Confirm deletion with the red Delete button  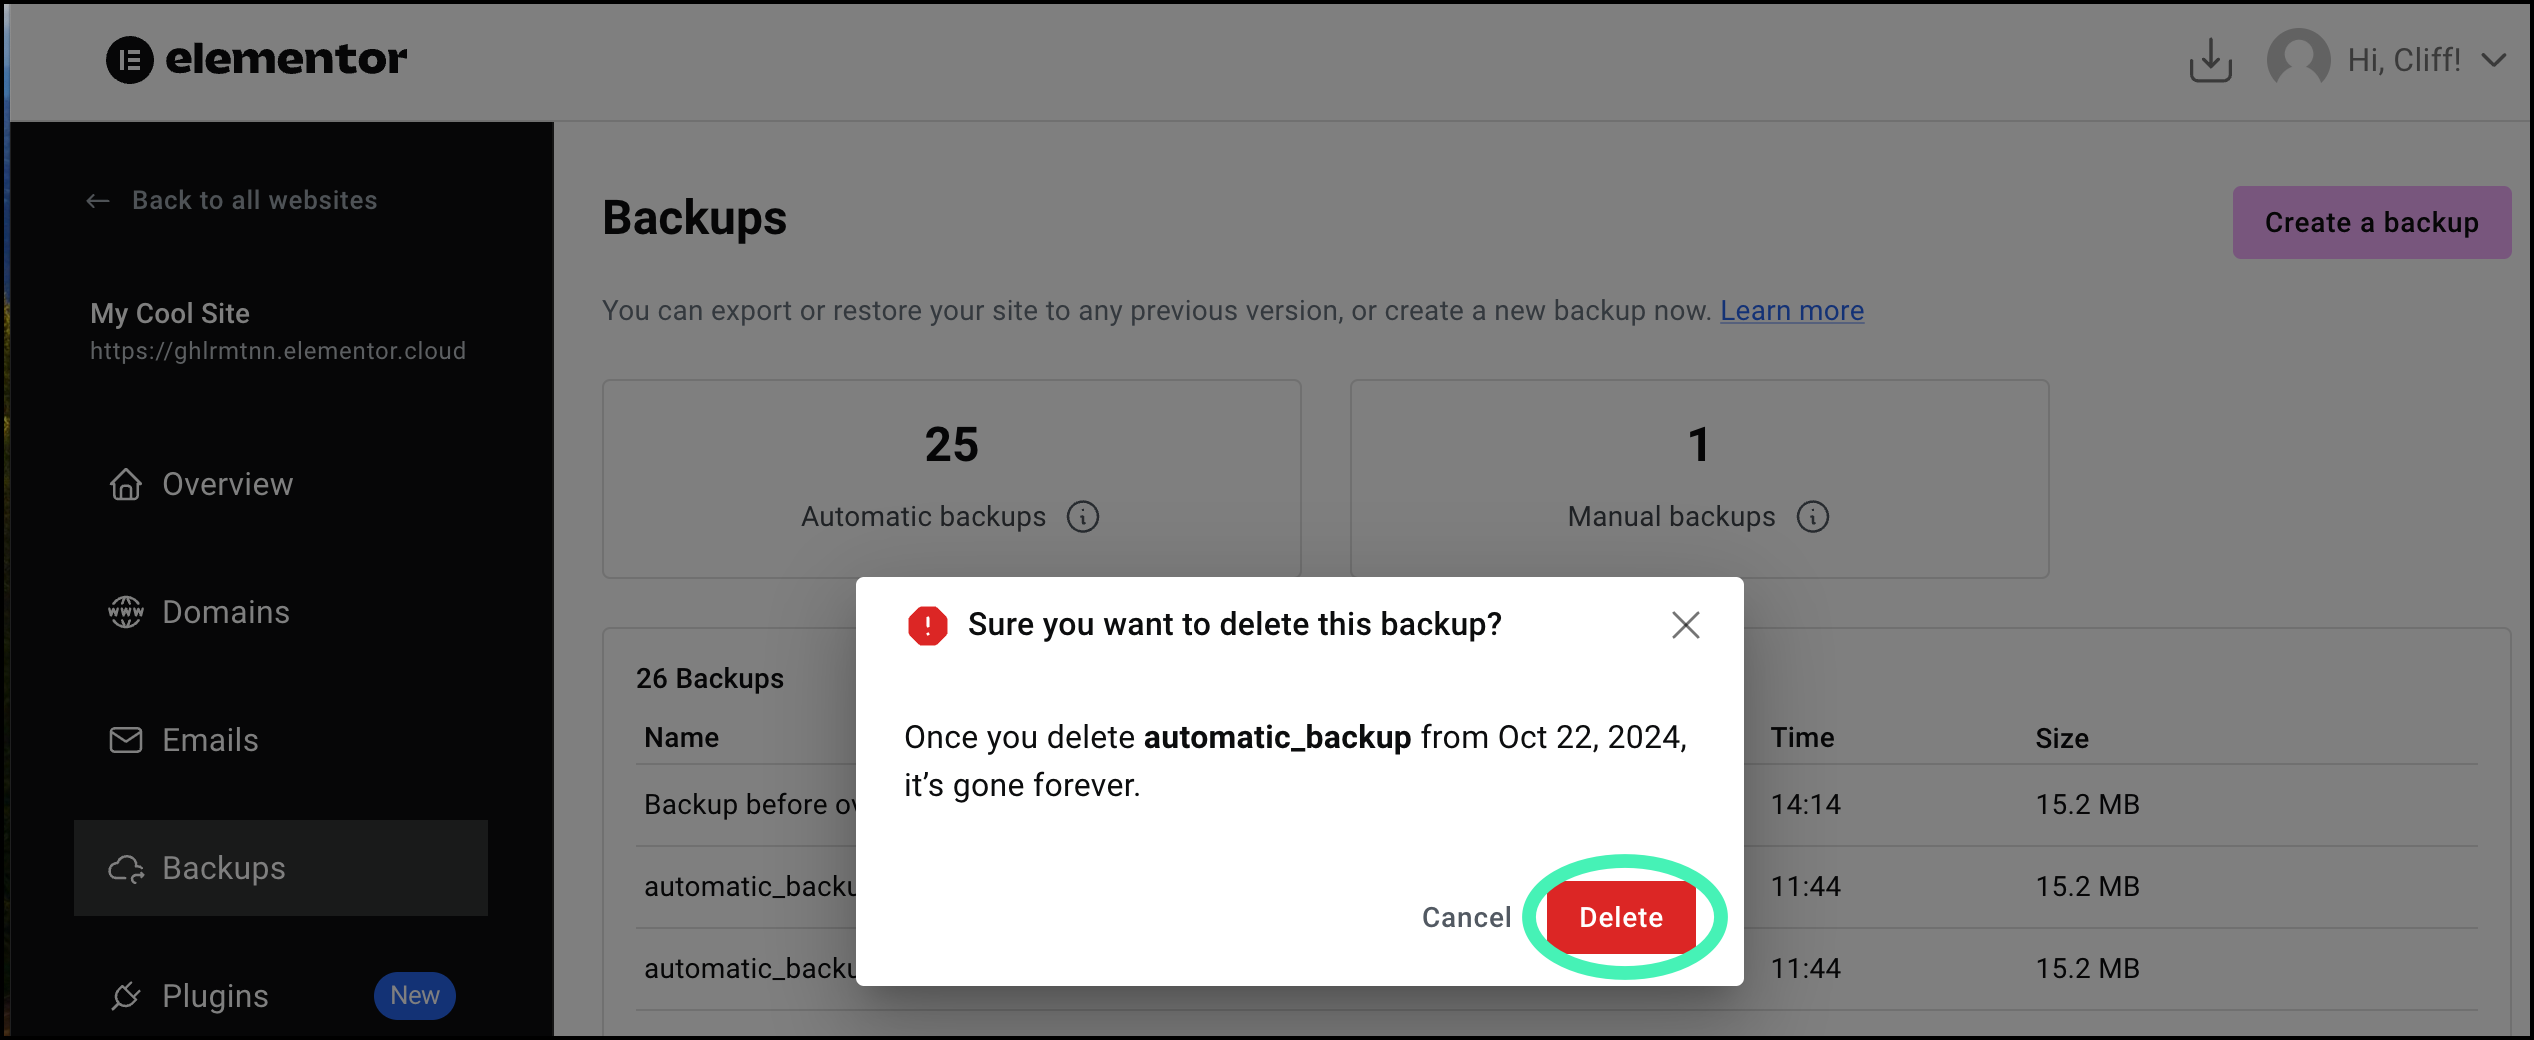(x=1621, y=917)
